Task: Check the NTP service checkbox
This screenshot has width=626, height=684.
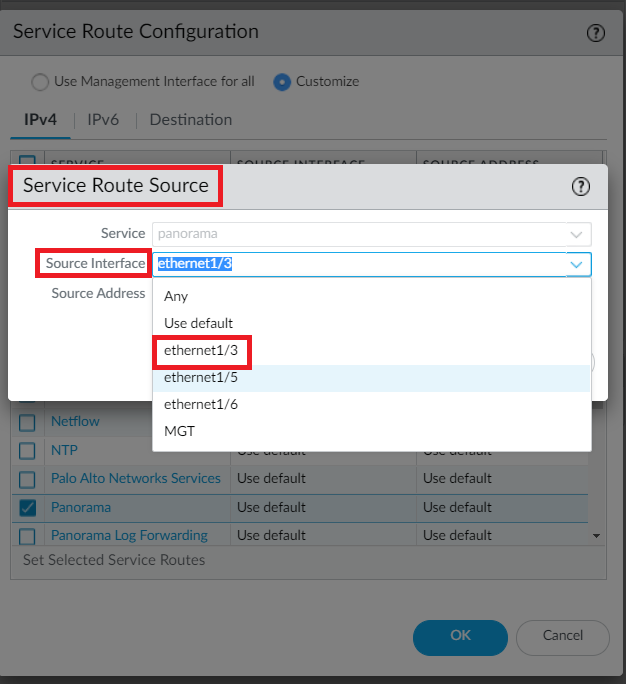Action: point(28,450)
